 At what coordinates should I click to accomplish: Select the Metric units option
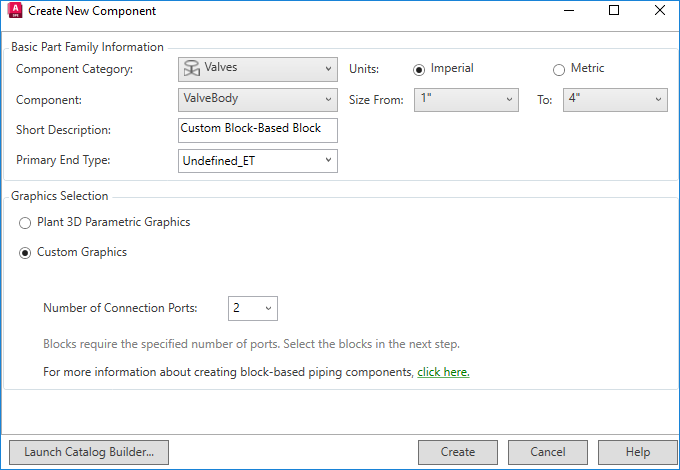point(559,69)
